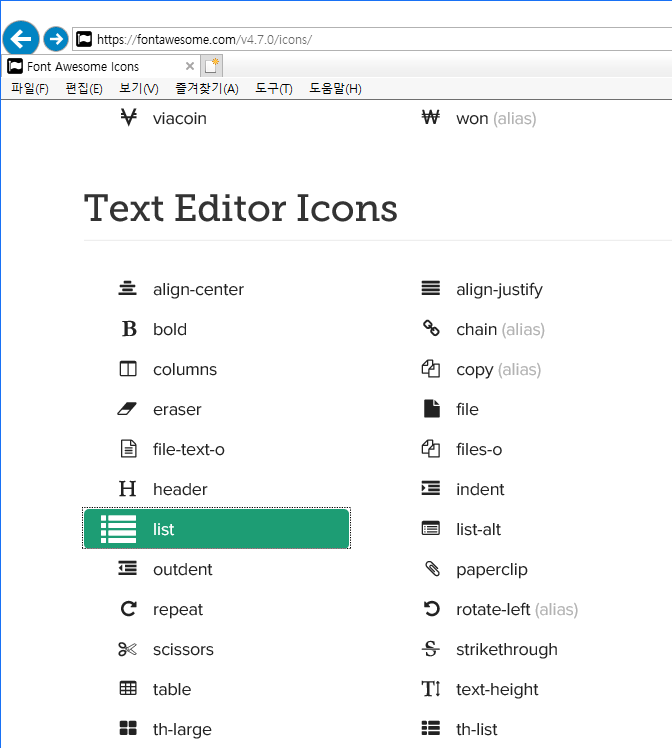Open the bold text link
672x748 pixels.
170,329
